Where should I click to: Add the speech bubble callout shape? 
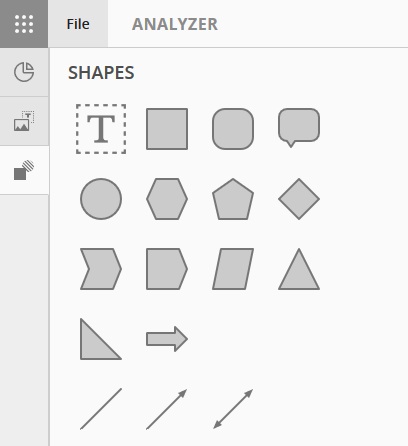pos(299,128)
